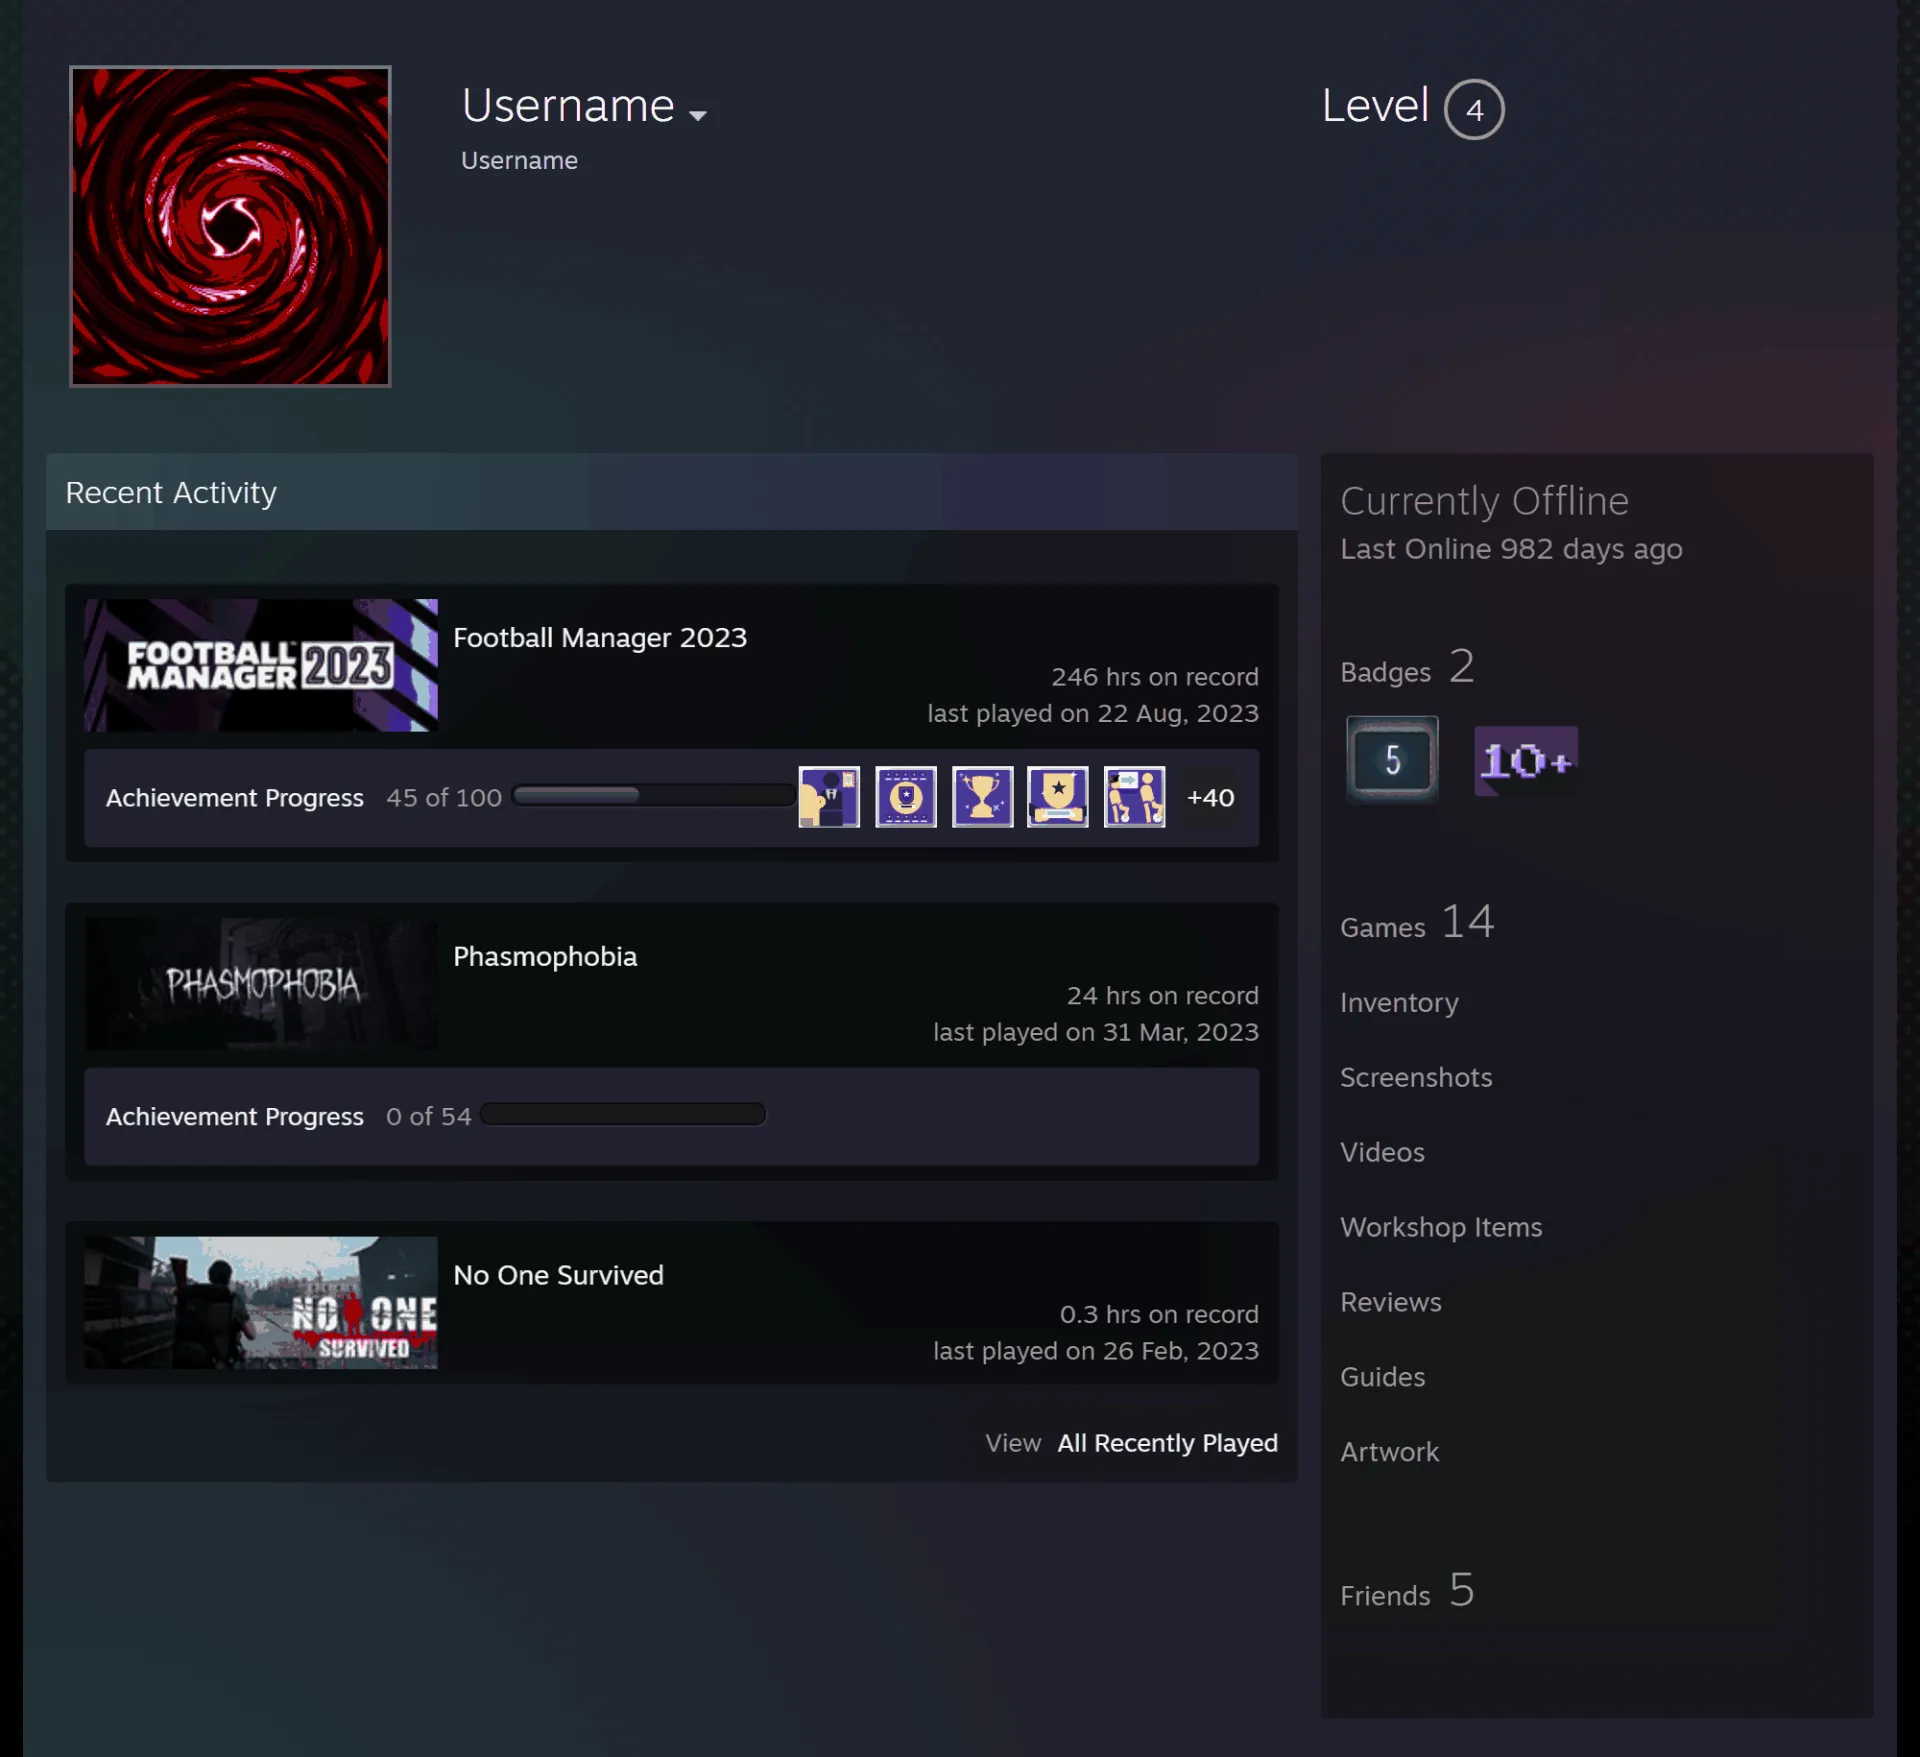The width and height of the screenshot is (1920, 1757).
Task: Open the Screenshots section
Action: coord(1416,1077)
